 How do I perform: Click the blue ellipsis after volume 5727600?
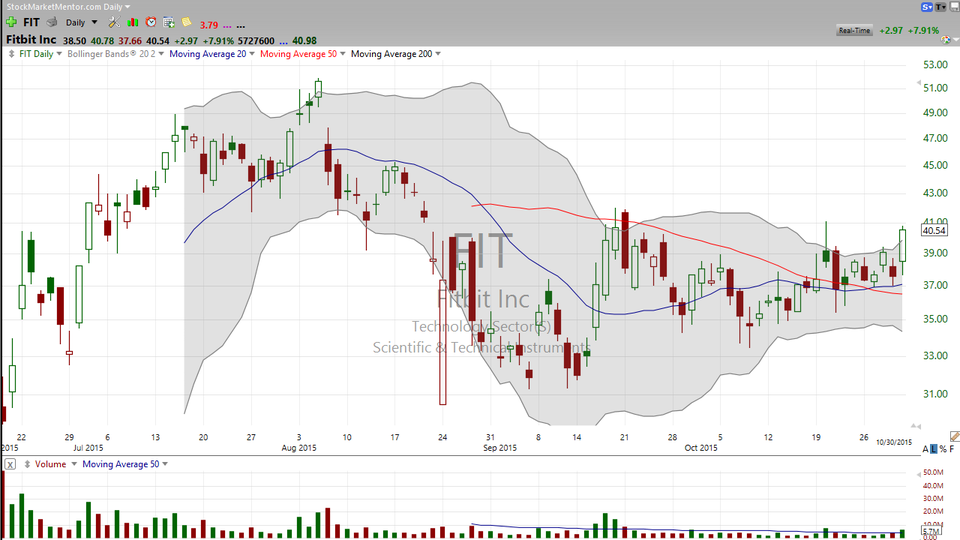(x=283, y=42)
